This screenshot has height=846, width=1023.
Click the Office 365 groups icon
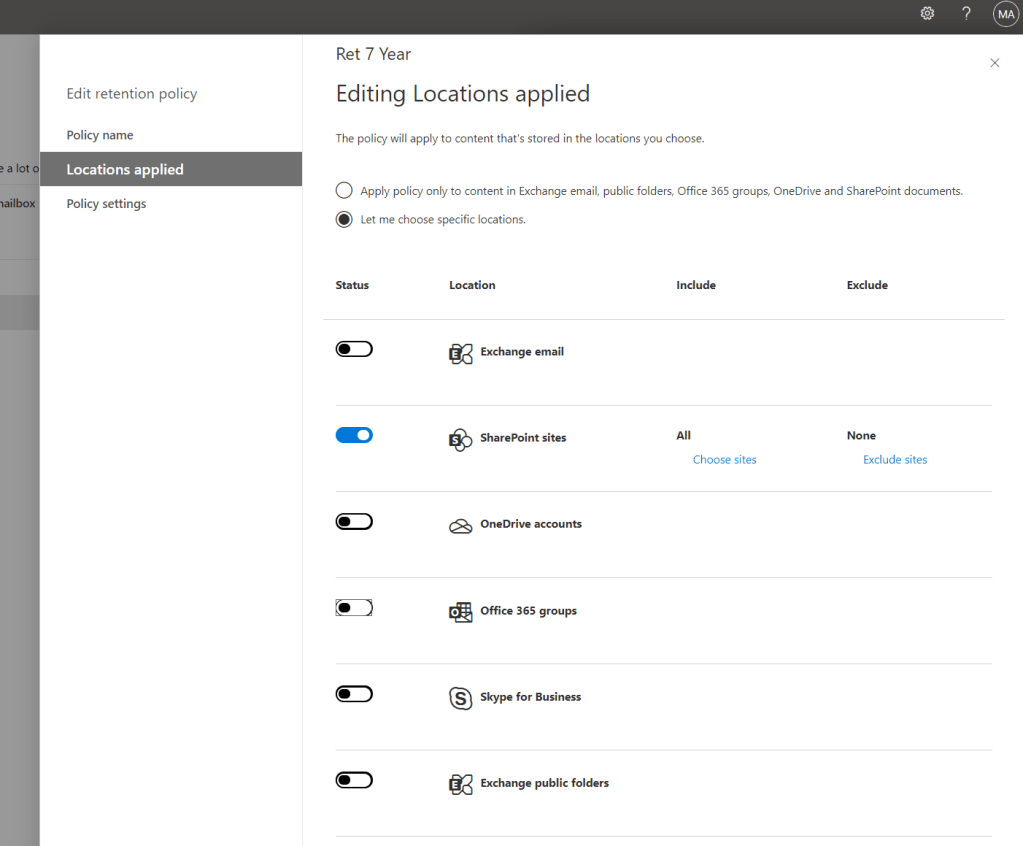pos(460,612)
